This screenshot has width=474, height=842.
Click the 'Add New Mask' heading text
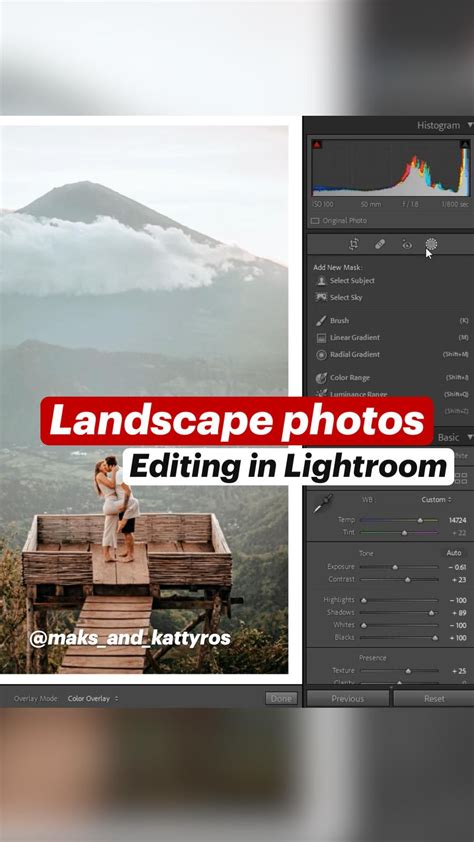coord(338,267)
